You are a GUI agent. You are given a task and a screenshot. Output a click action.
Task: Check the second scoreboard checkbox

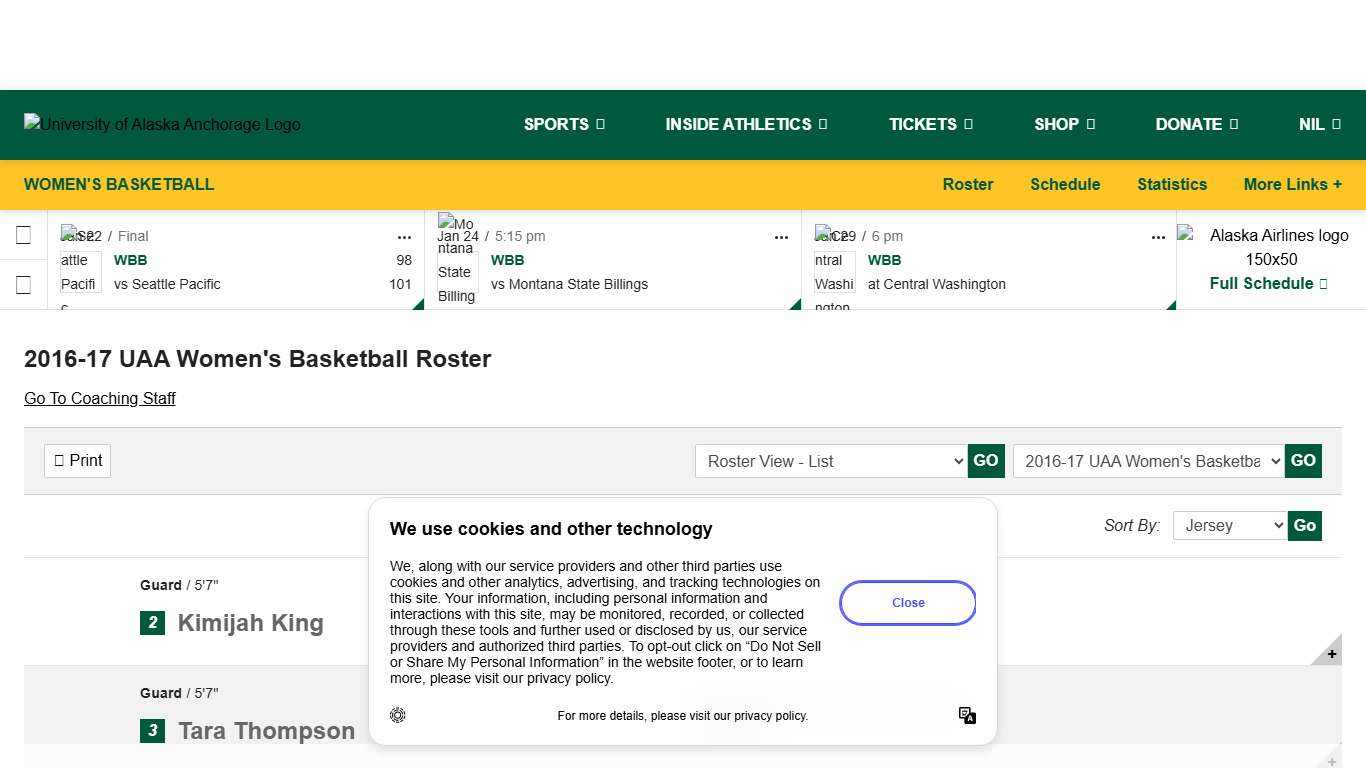[24, 285]
